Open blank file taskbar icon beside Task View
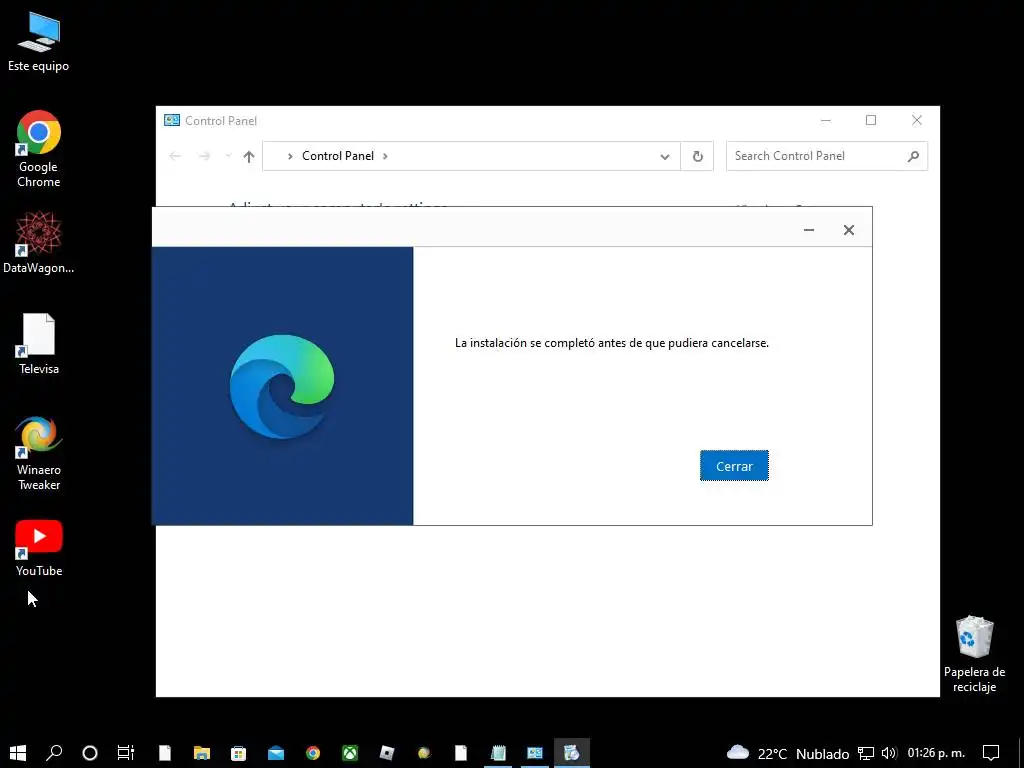 [x=165, y=753]
